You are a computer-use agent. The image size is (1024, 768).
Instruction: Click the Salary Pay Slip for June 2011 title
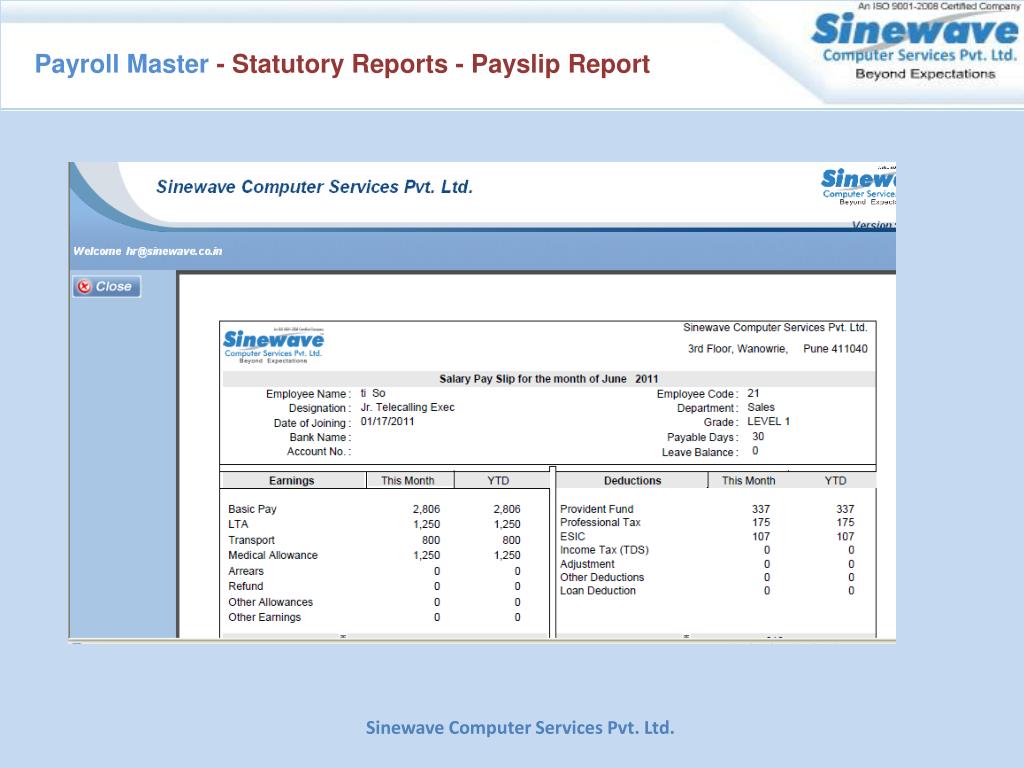549,379
